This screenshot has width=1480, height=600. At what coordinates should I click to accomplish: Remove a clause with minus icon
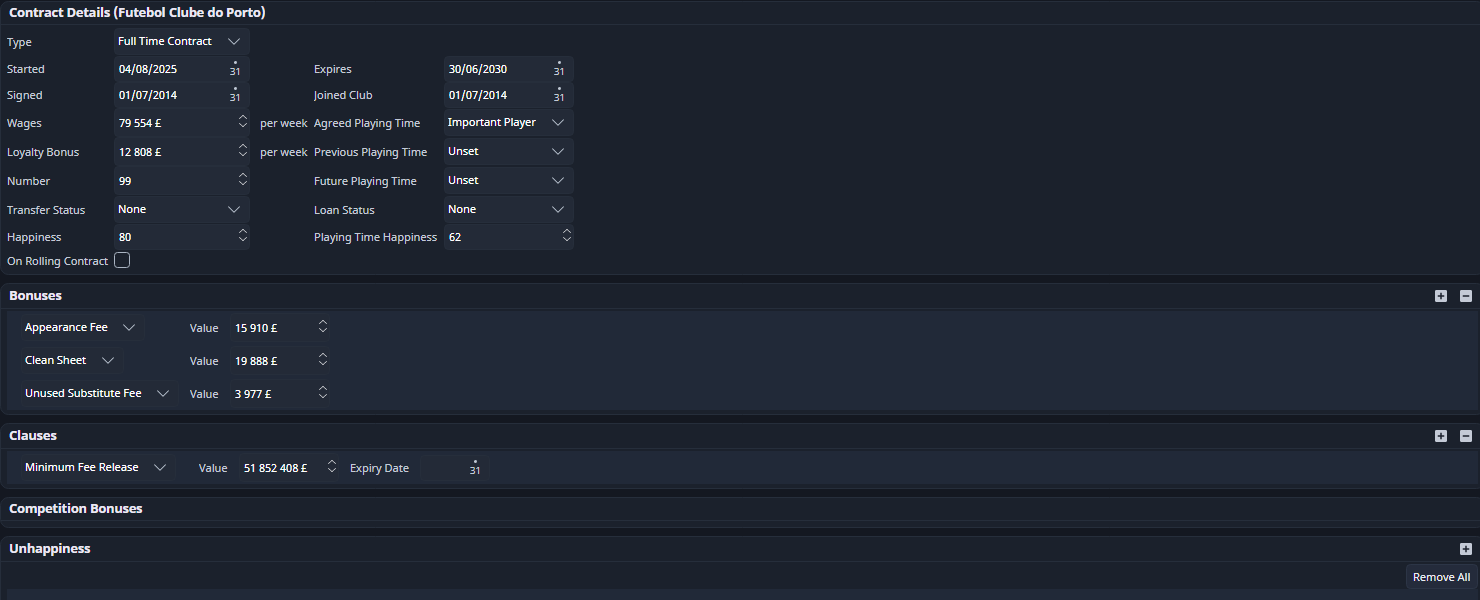click(x=1466, y=436)
